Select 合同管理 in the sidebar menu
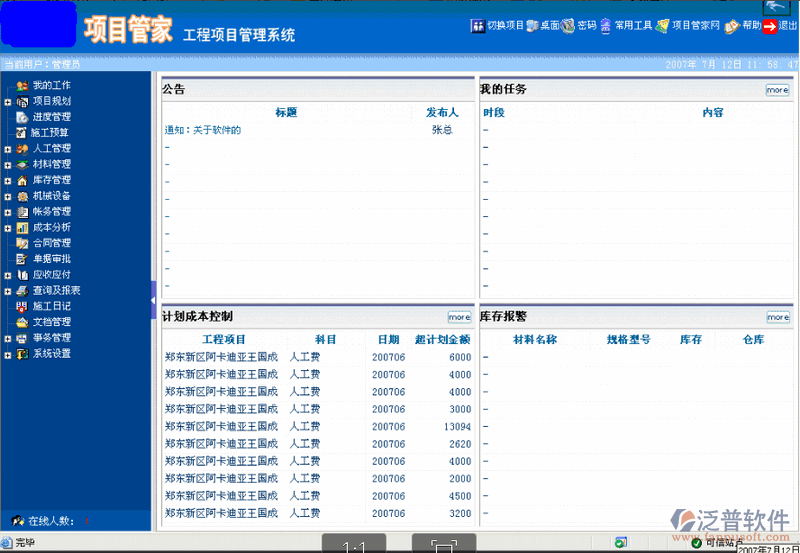Viewport: 800px width, 553px height. (x=51, y=243)
